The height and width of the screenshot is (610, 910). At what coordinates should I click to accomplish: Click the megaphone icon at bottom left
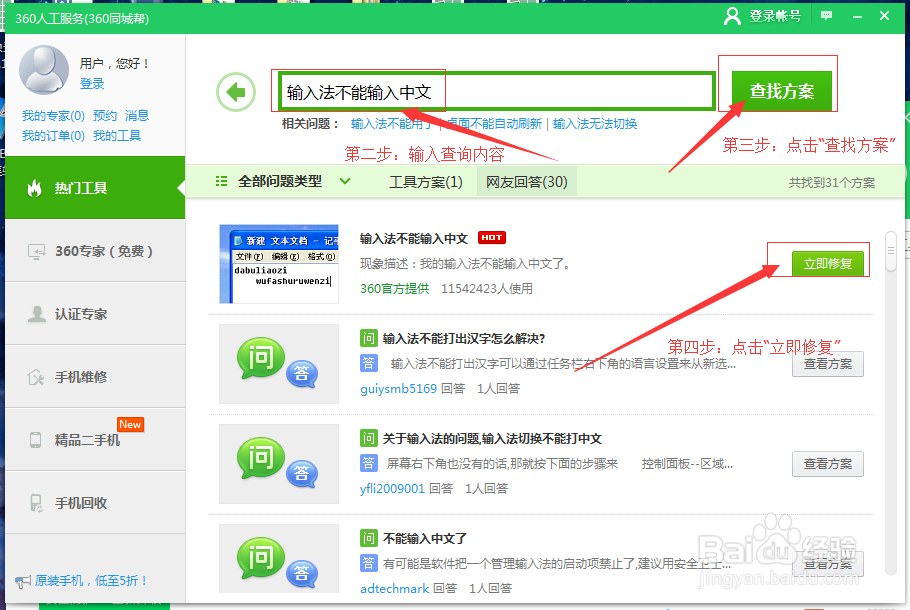pos(23,581)
